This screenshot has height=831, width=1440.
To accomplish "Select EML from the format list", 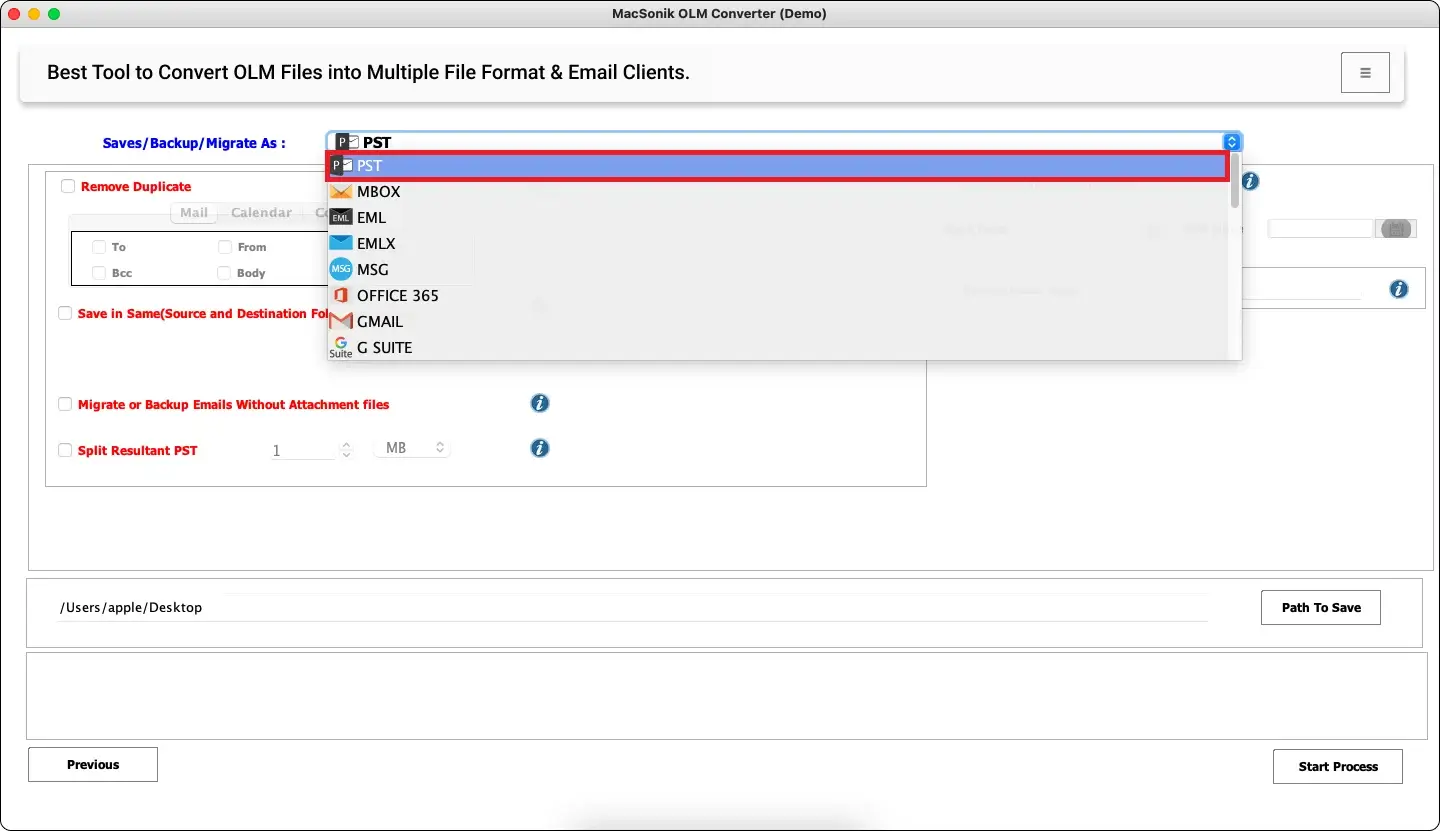I will (x=778, y=218).
